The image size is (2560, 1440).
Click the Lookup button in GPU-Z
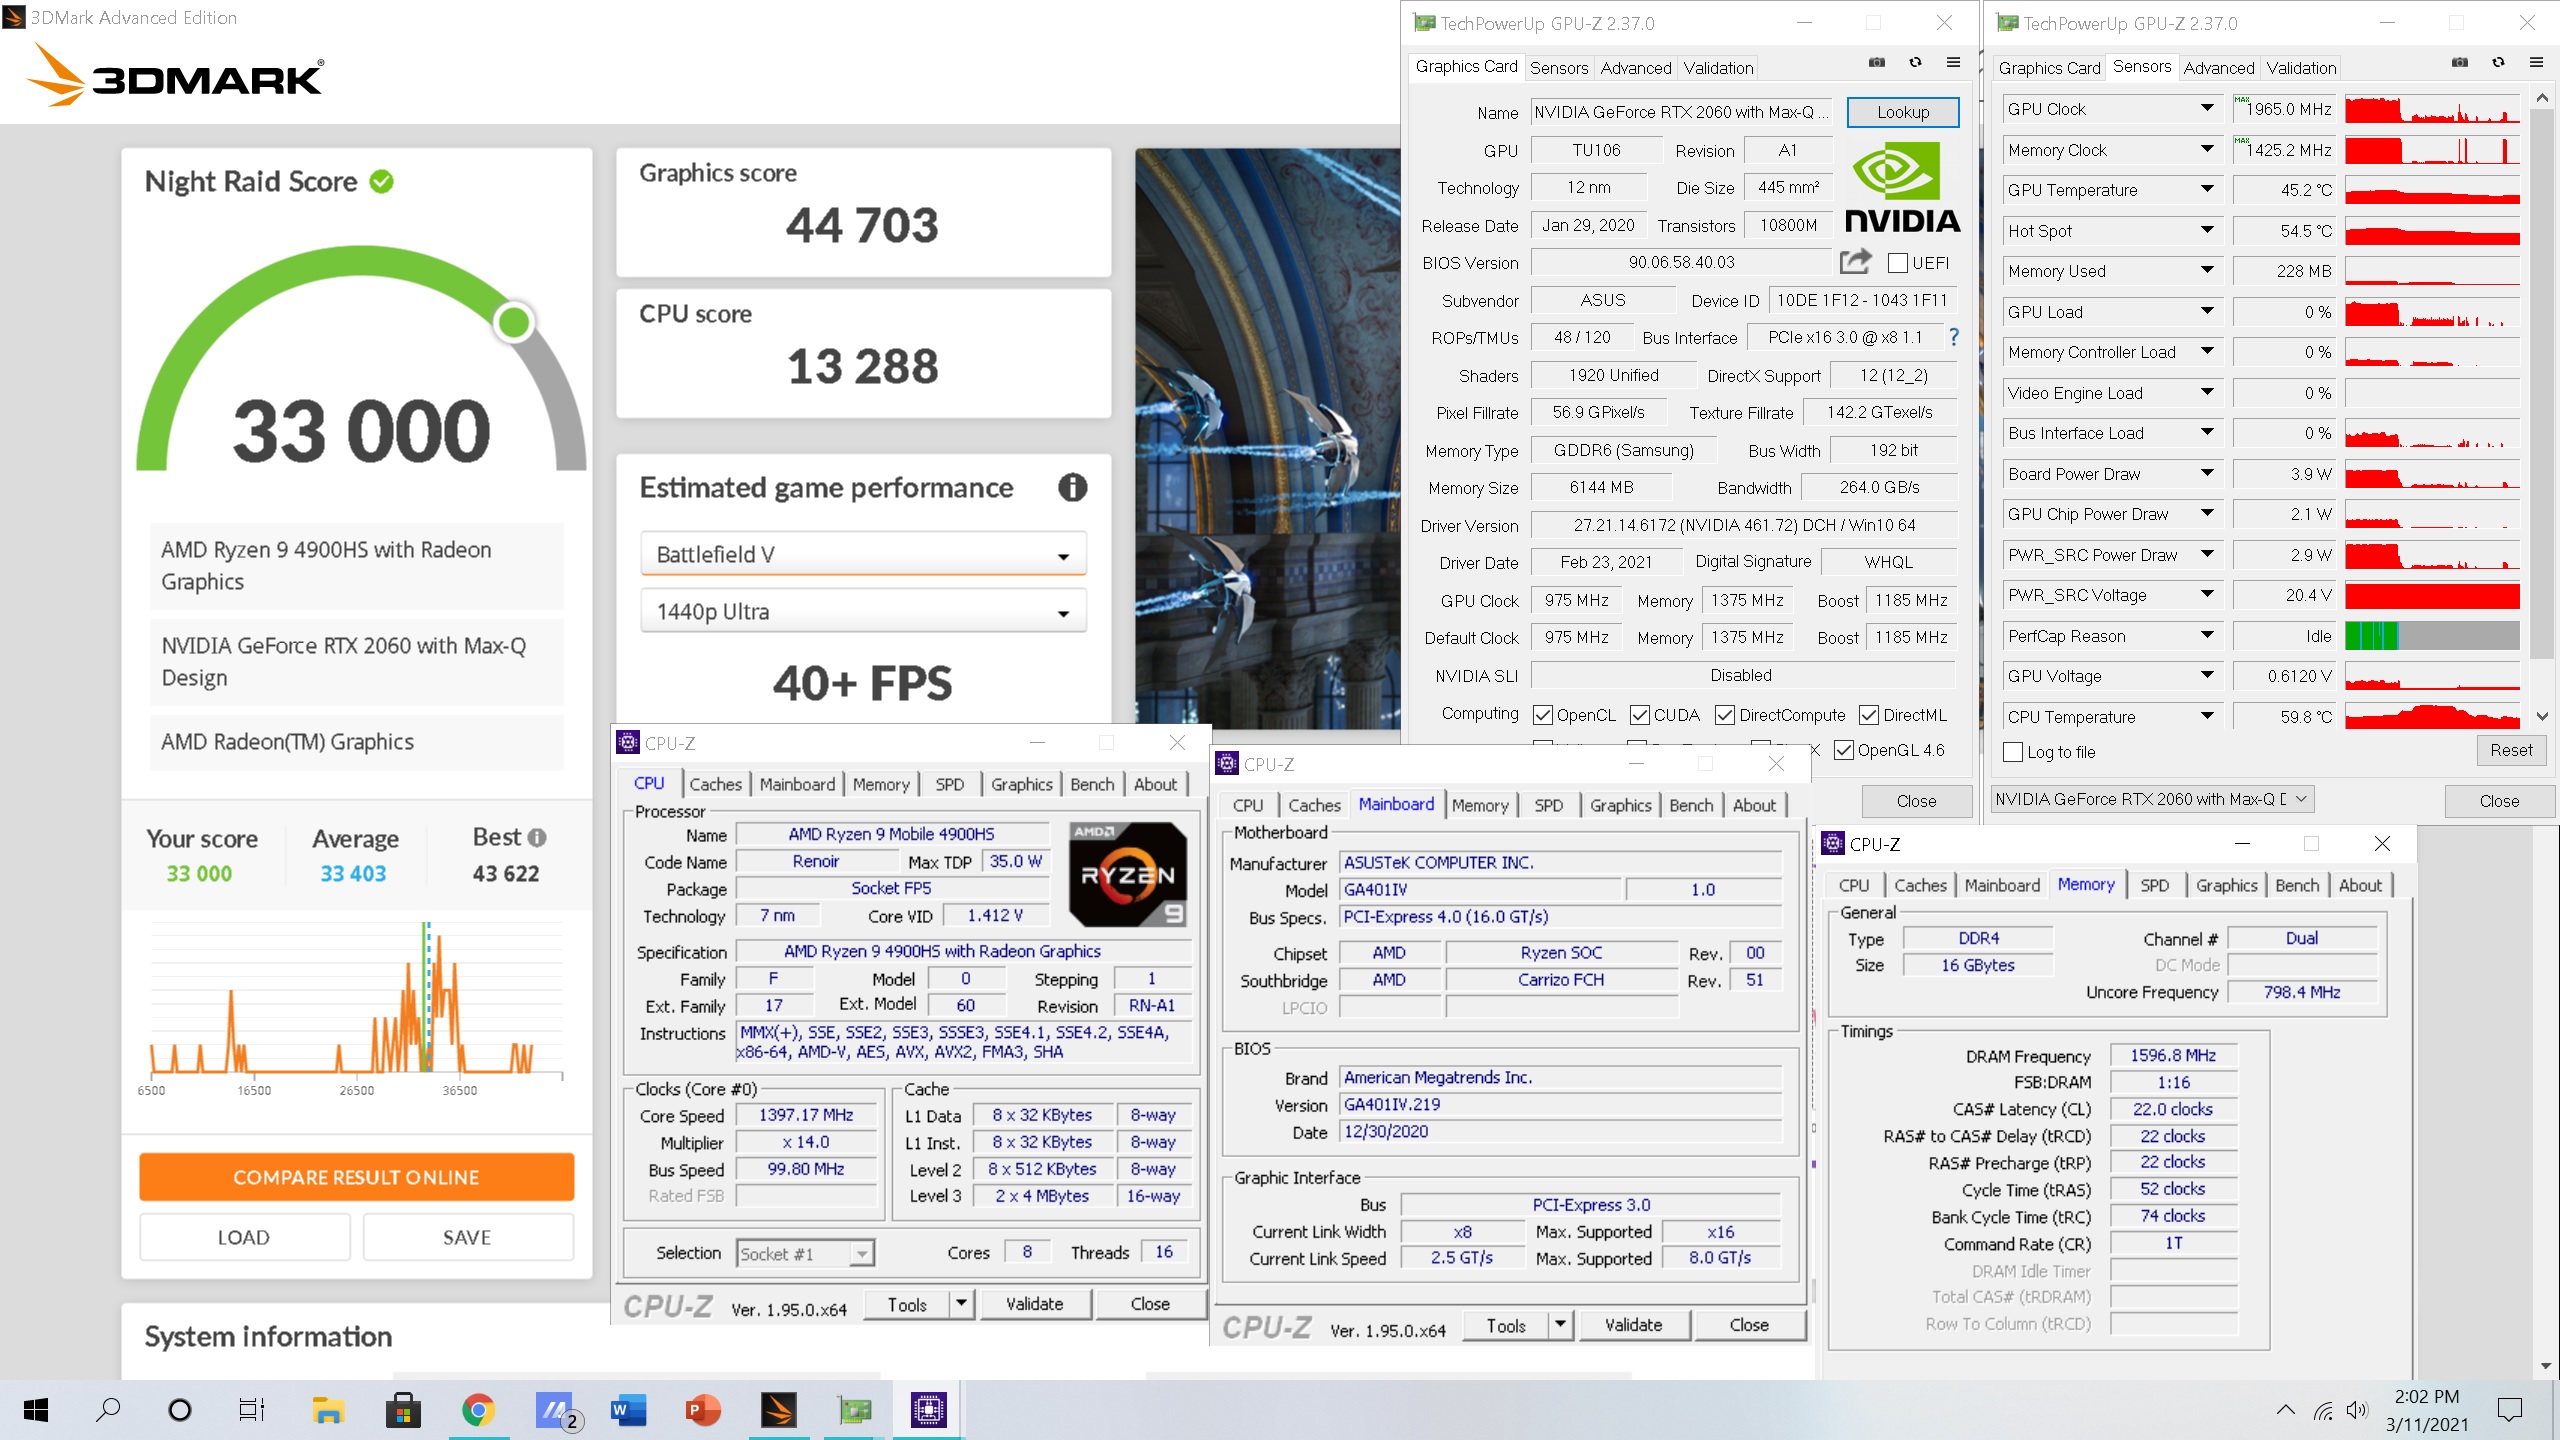click(x=1902, y=112)
